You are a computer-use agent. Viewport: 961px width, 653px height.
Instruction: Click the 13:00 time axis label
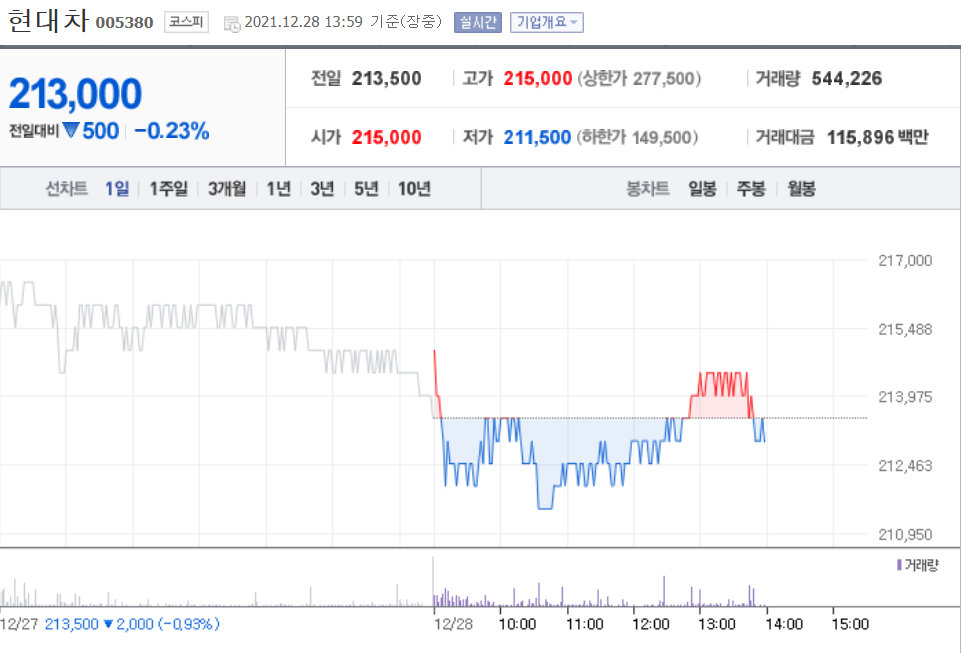tap(717, 624)
